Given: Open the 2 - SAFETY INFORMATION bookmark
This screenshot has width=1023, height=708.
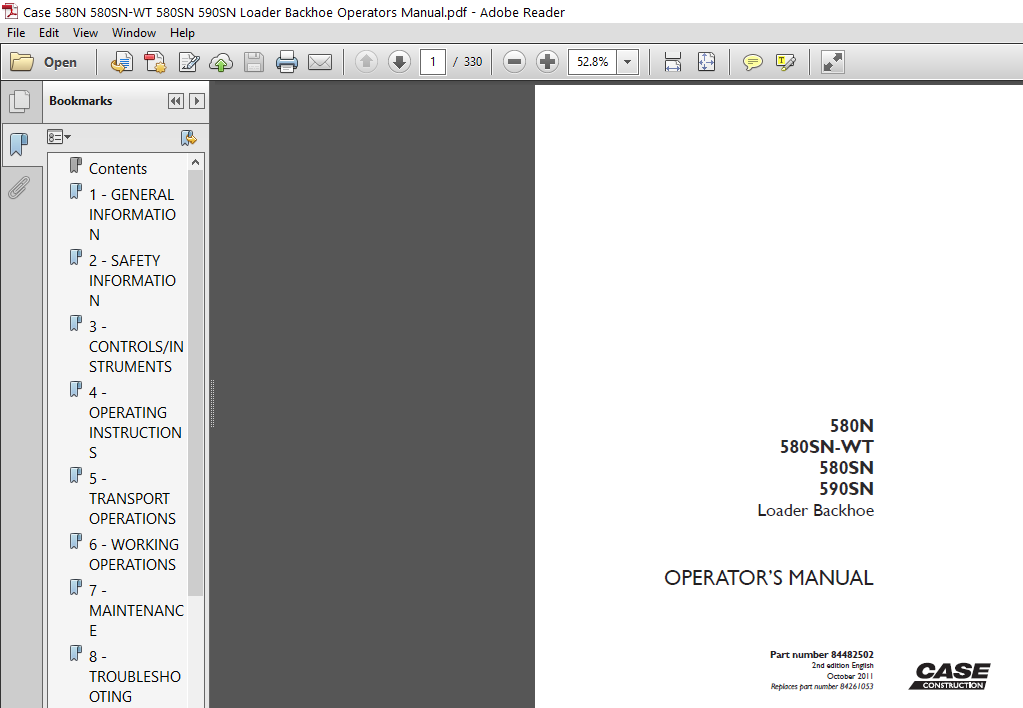Looking at the screenshot, I should coord(132,281).
